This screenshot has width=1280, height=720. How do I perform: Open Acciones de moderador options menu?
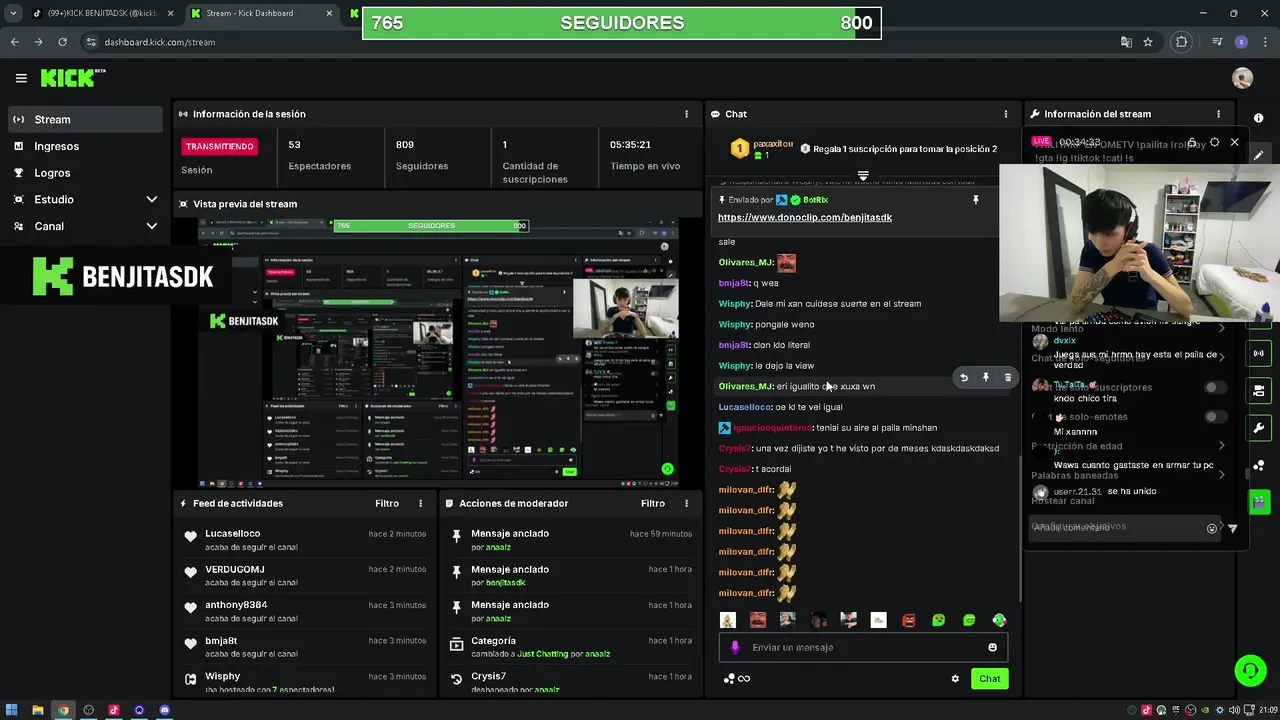point(686,503)
